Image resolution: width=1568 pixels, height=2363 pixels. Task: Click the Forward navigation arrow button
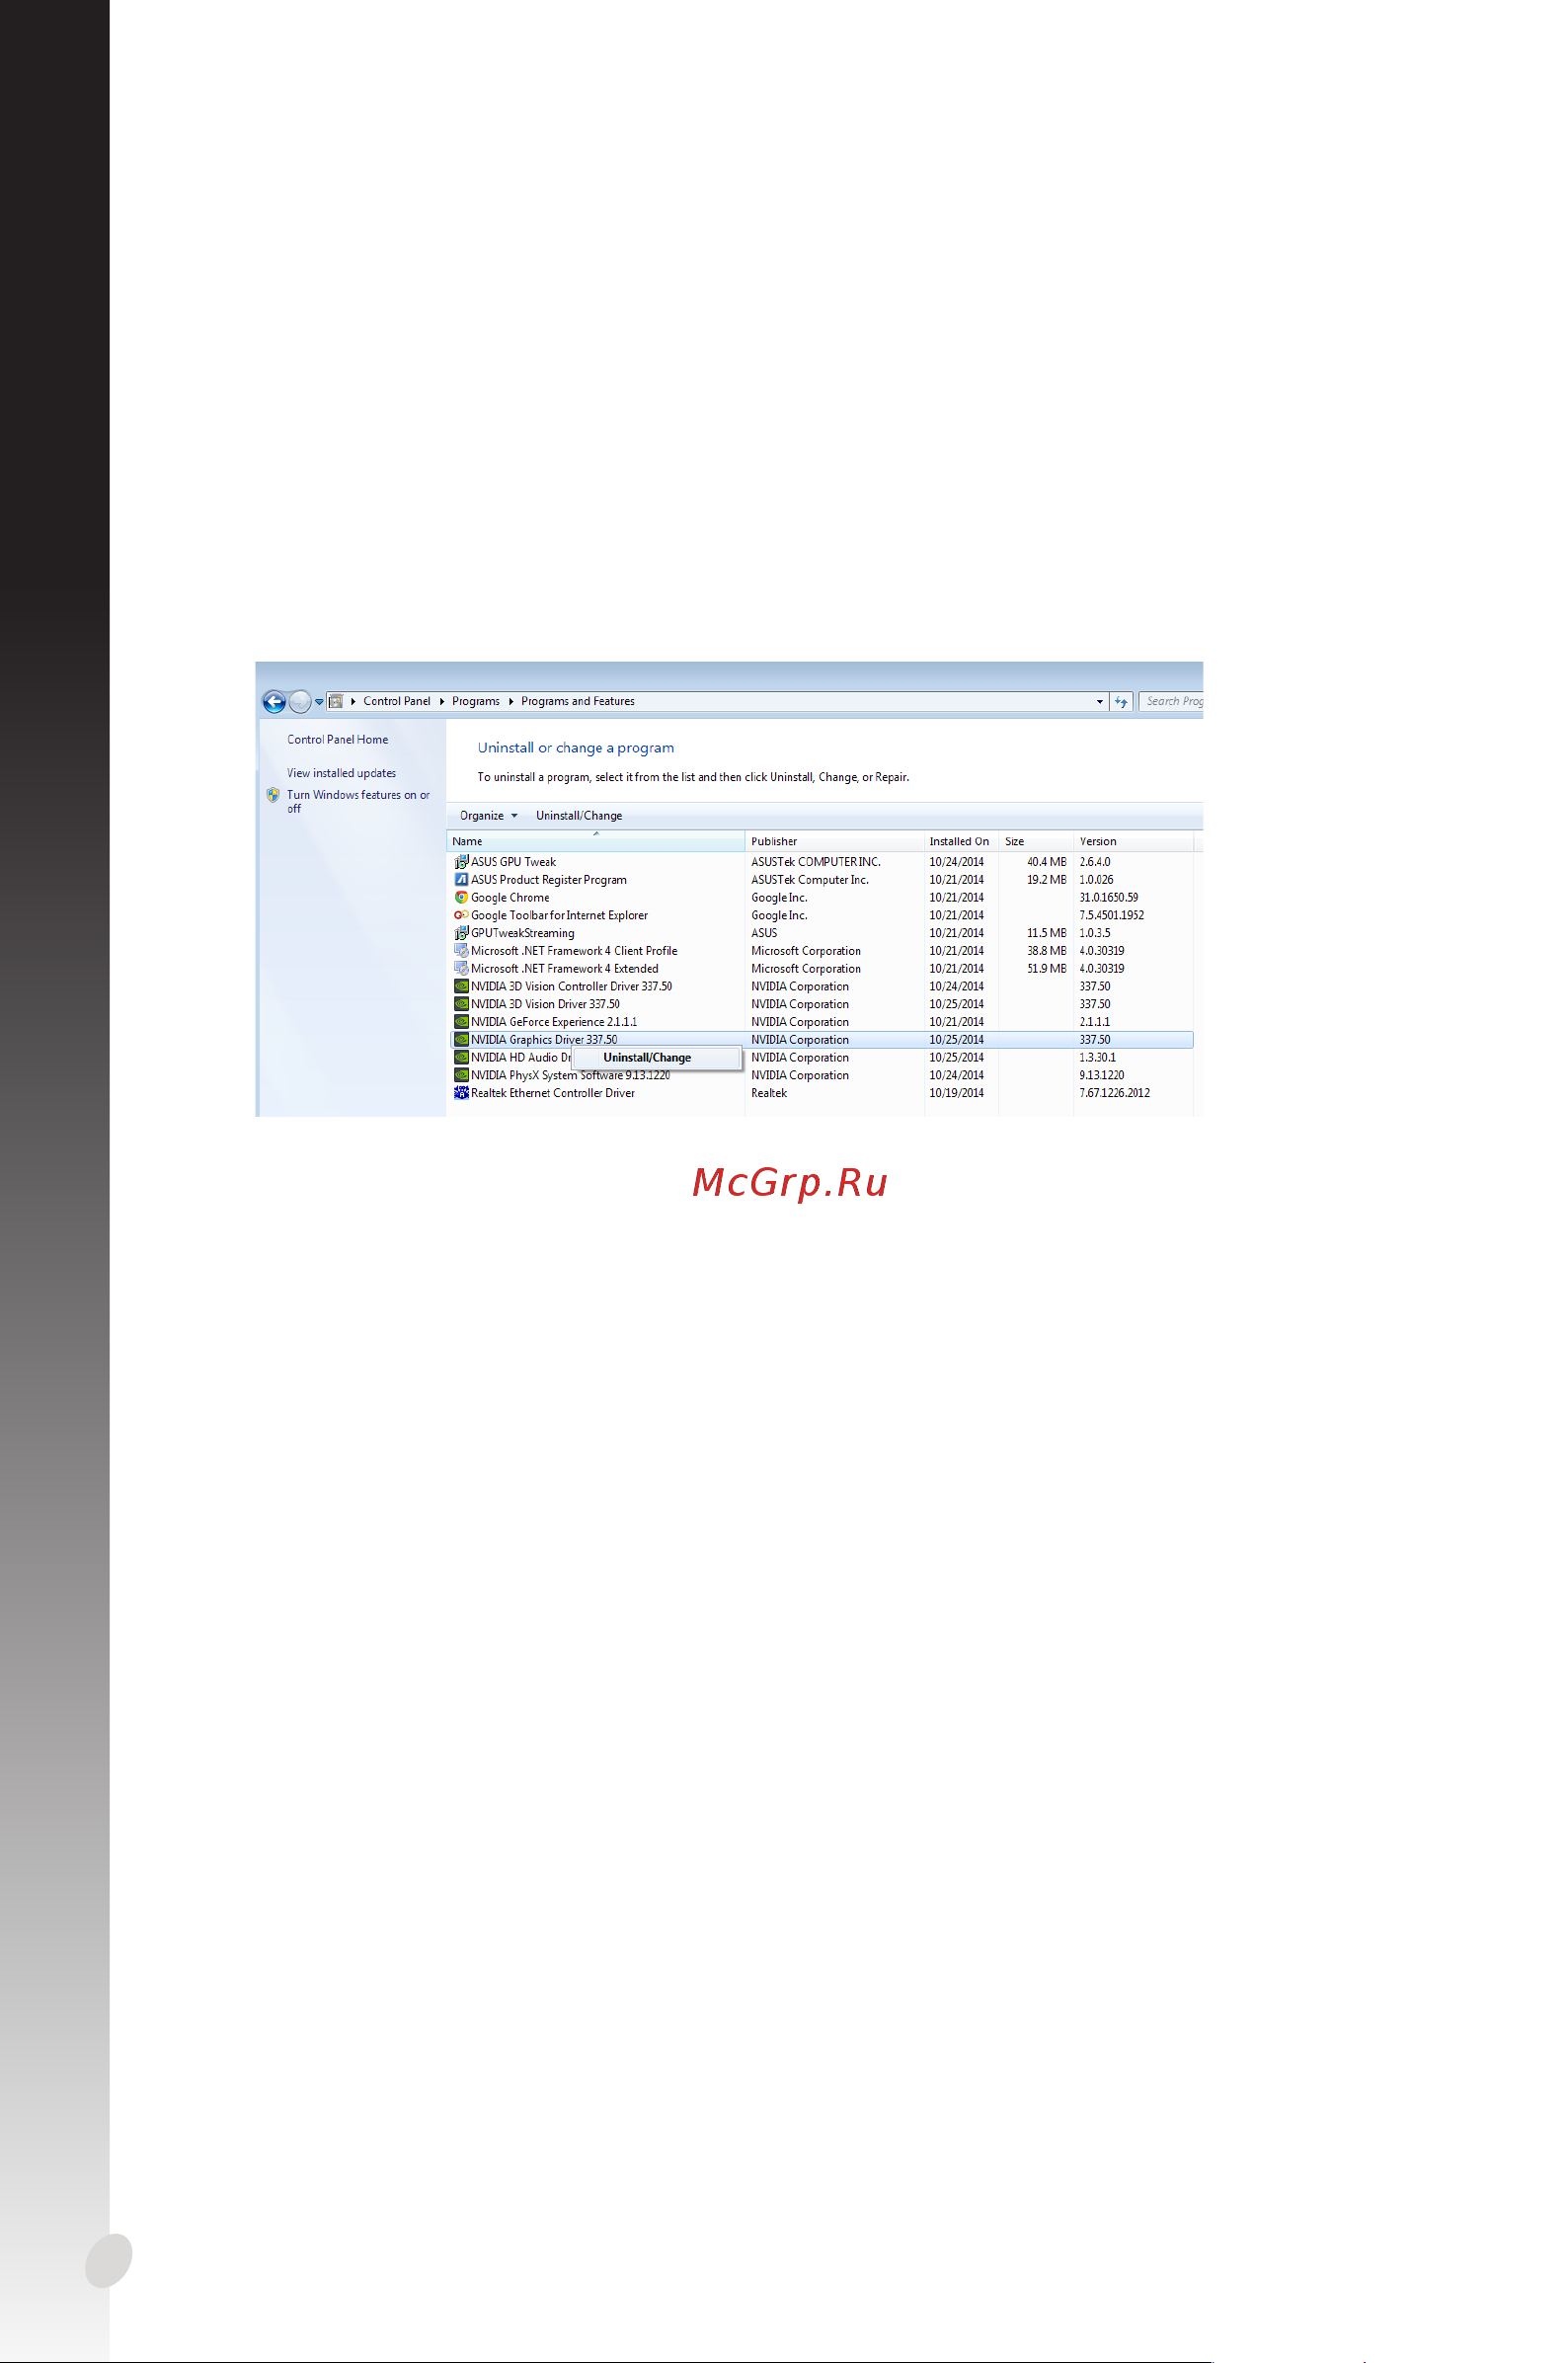coord(300,702)
